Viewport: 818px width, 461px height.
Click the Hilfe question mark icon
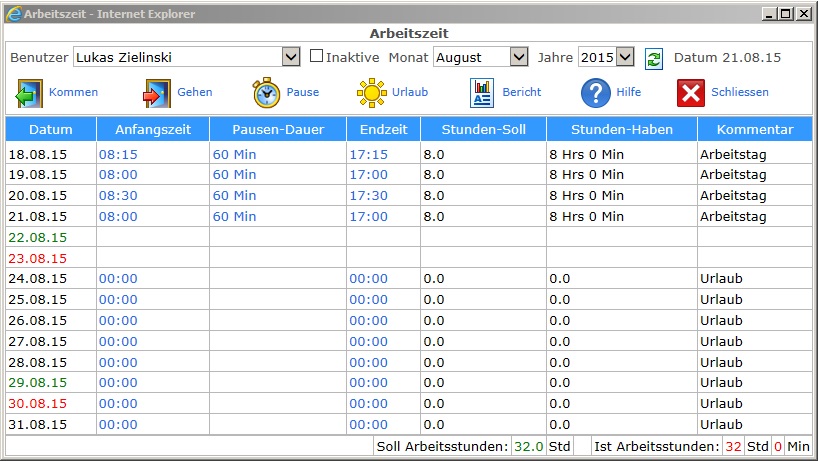click(x=596, y=93)
